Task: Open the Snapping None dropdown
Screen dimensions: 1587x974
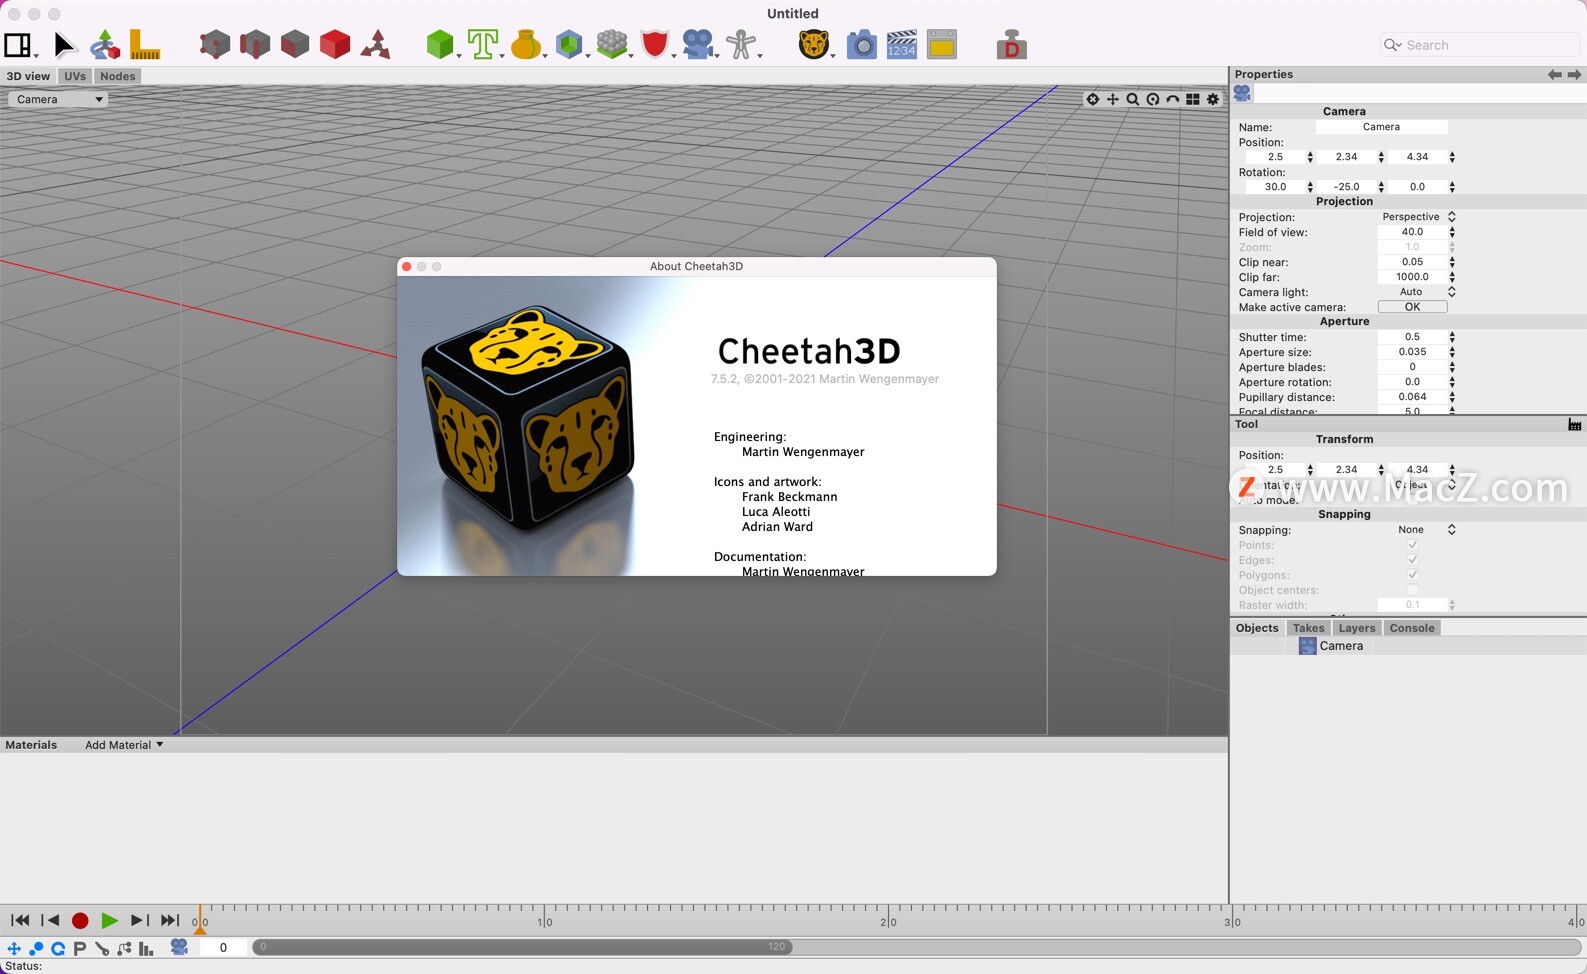Action: click(x=1418, y=530)
